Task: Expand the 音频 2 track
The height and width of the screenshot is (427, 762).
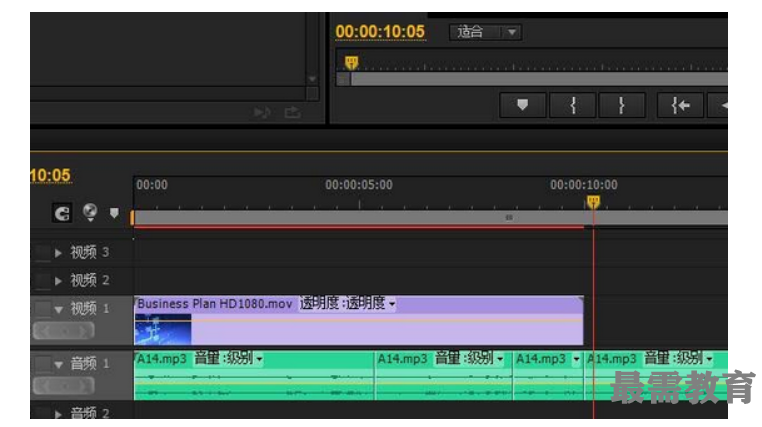Action: tap(58, 414)
